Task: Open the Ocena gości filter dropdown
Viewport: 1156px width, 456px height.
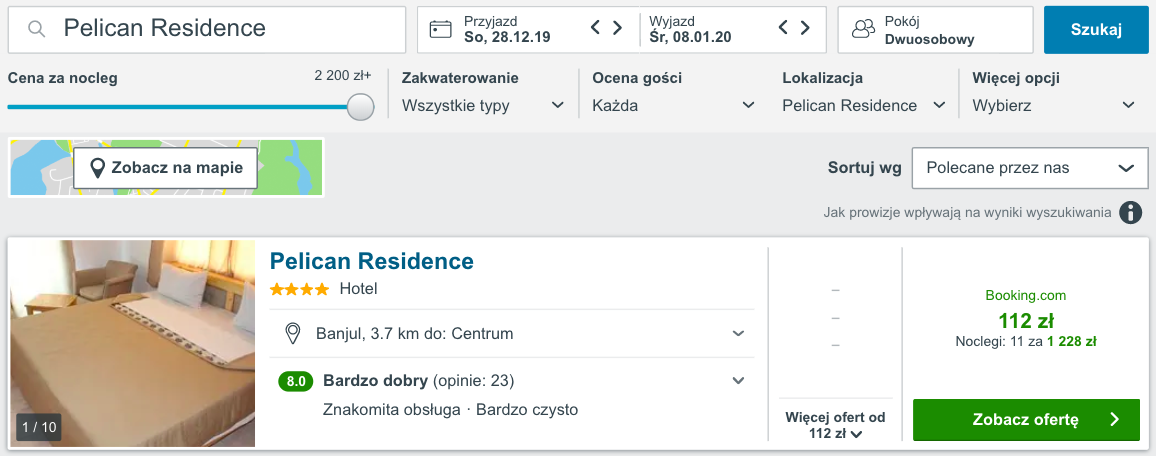Action: point(673,105)
